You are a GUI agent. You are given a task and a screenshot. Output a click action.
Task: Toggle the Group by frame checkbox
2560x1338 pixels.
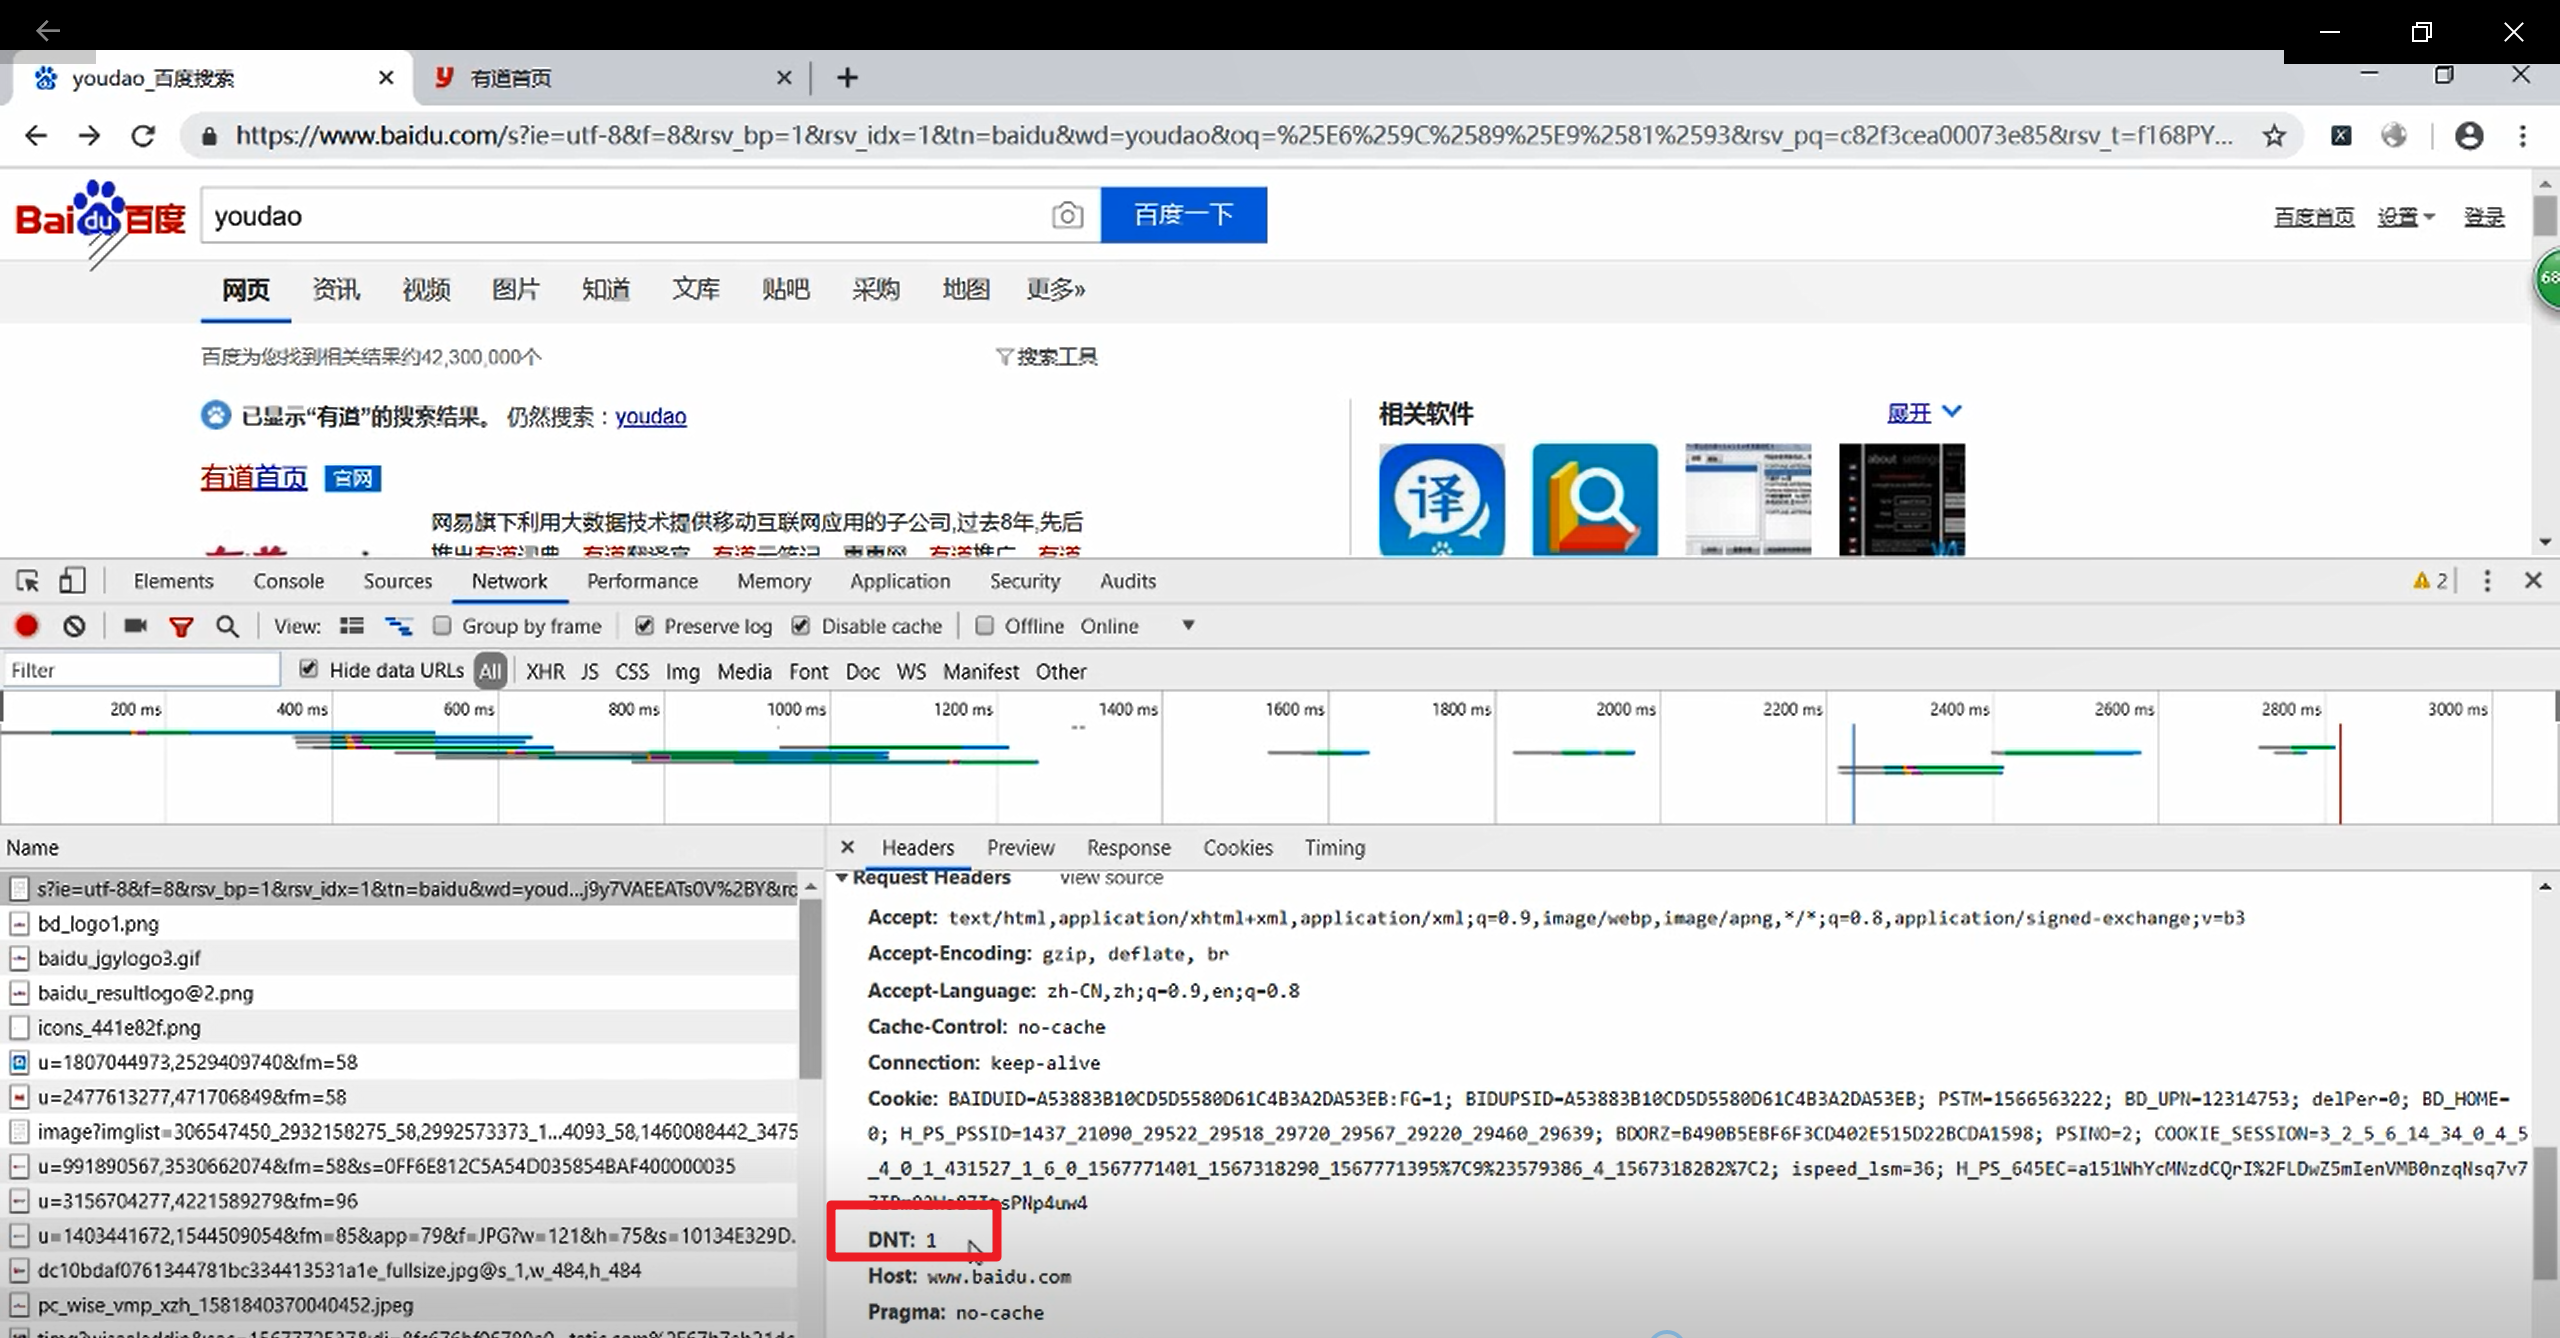point(442,626)
